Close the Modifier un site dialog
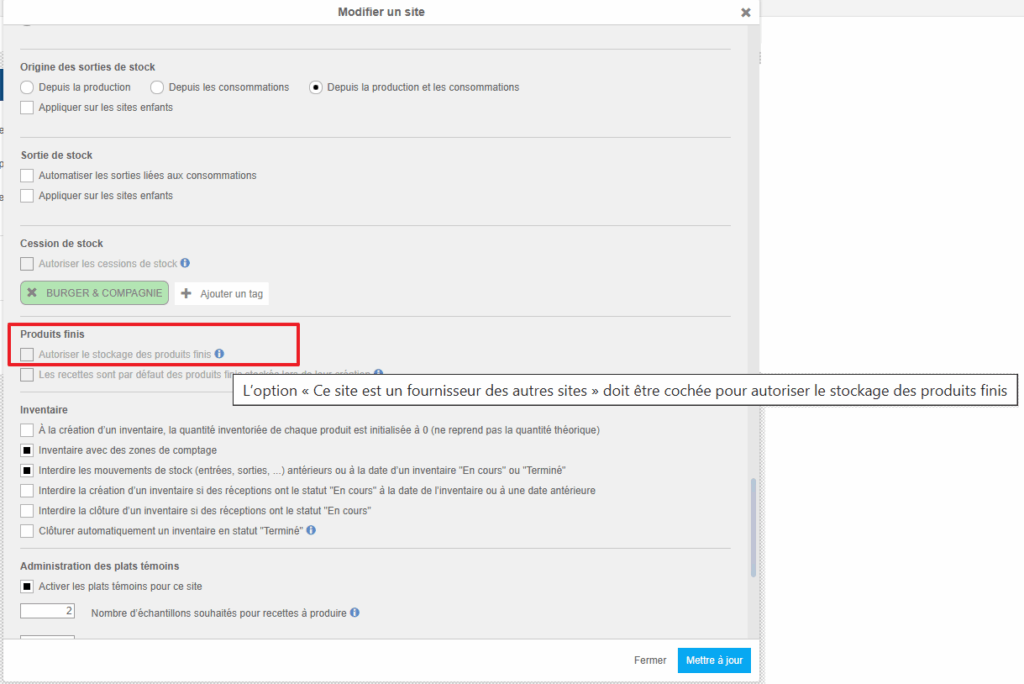Viewport: 1024px width, 684px height. 745,13
